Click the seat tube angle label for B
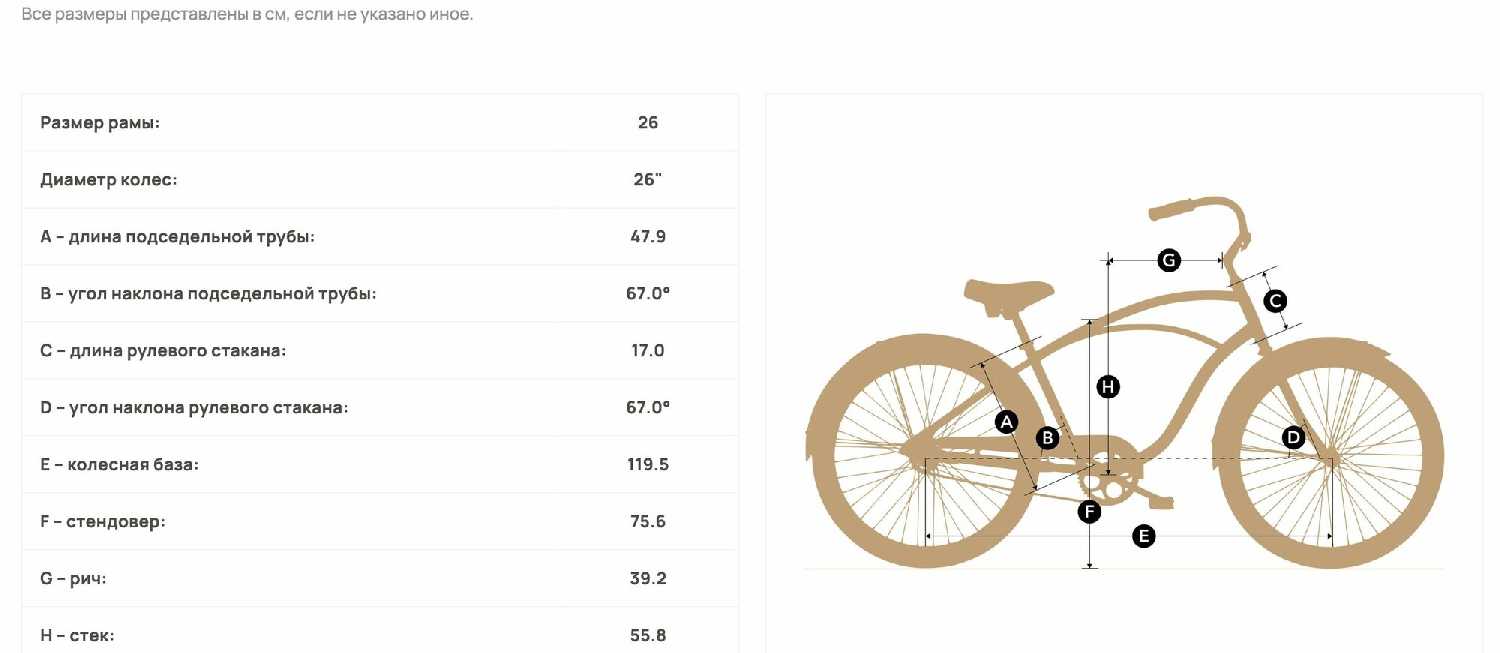The height and width of the screenshot is (653, 1500). (208, 294)
